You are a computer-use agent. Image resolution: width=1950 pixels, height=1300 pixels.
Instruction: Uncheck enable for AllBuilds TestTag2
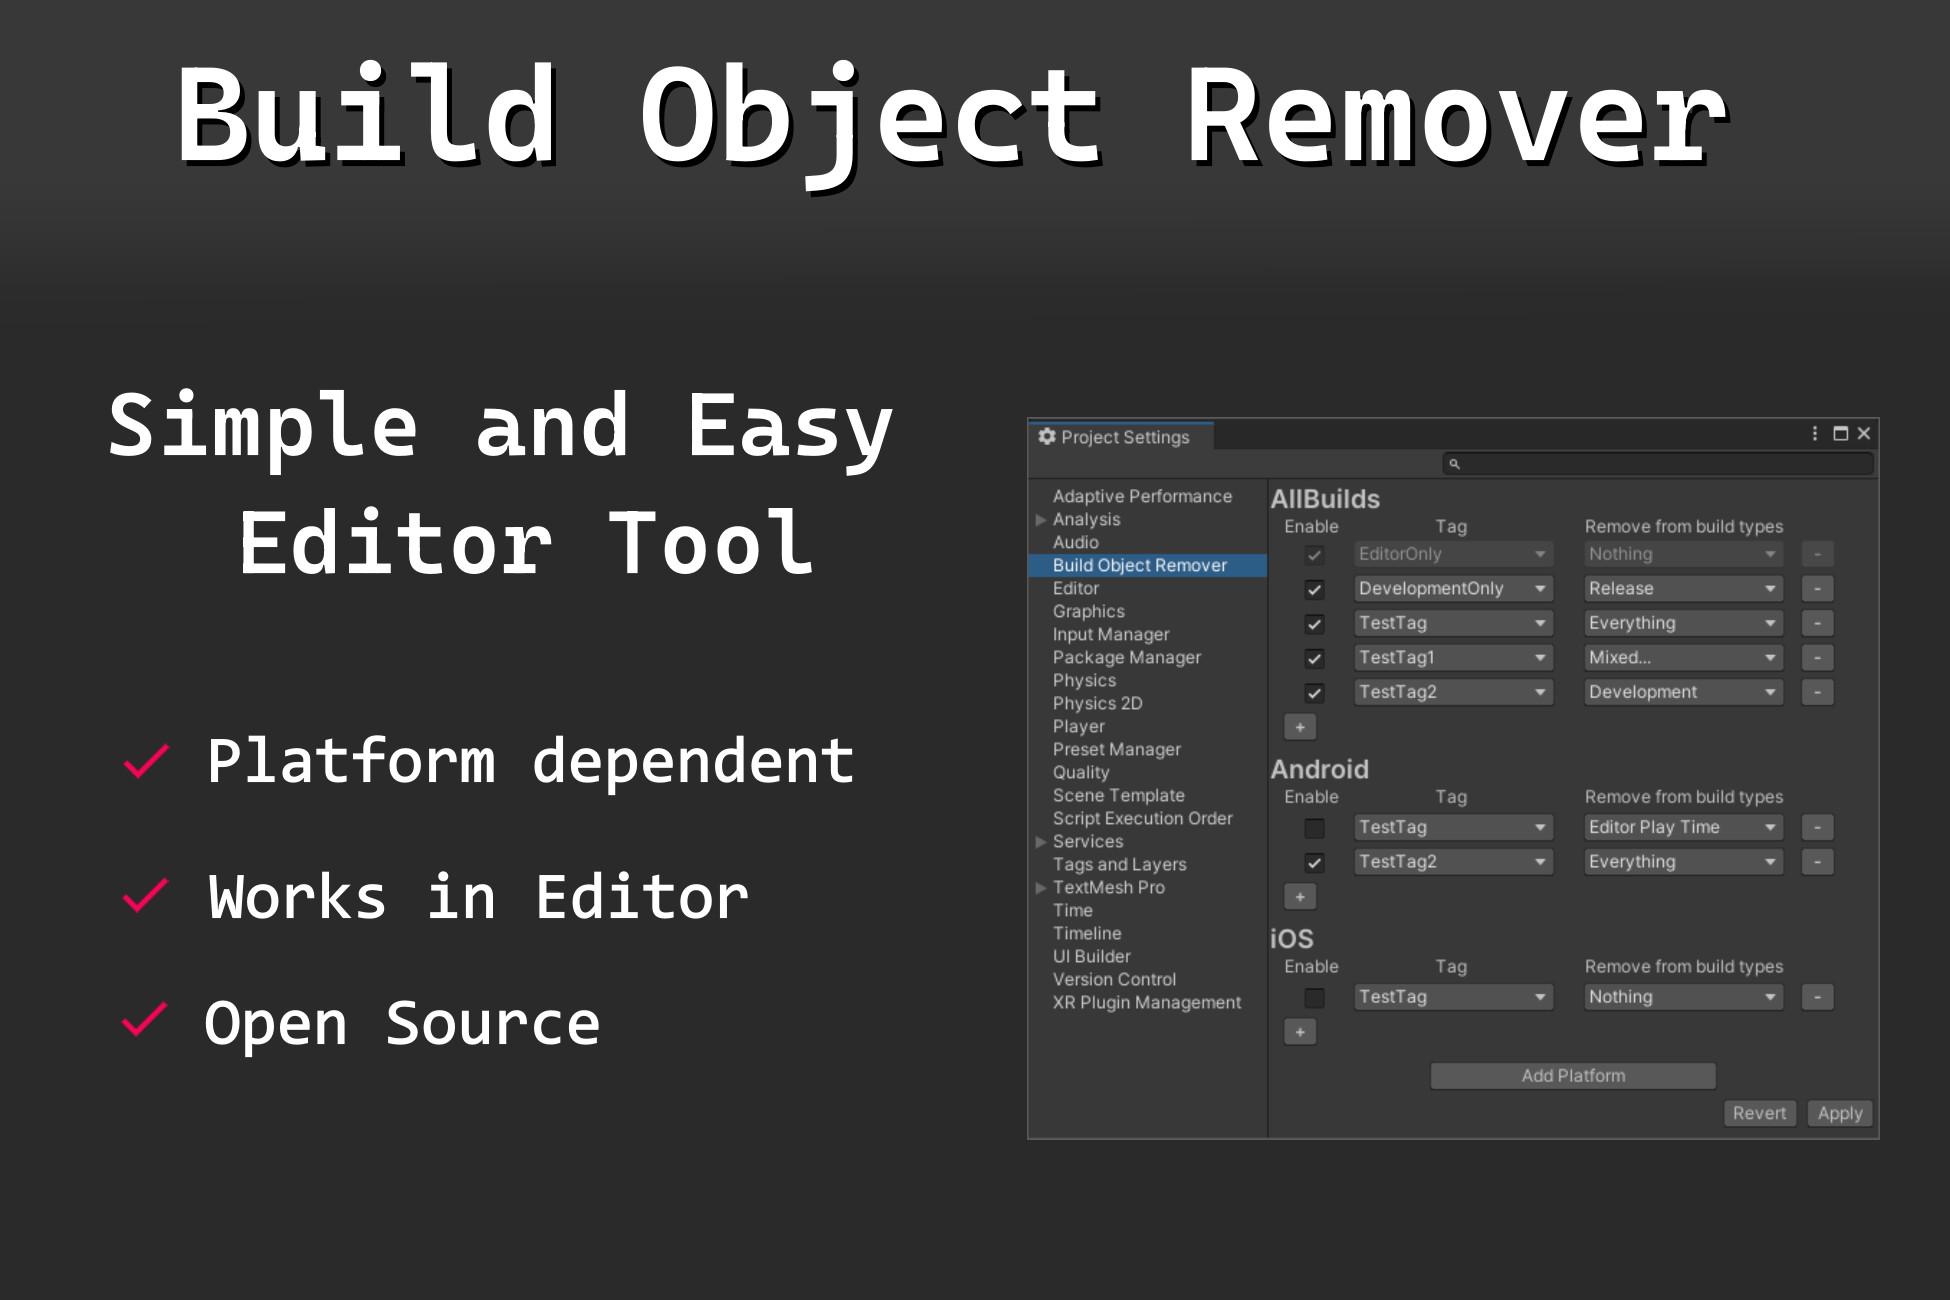1314,693
